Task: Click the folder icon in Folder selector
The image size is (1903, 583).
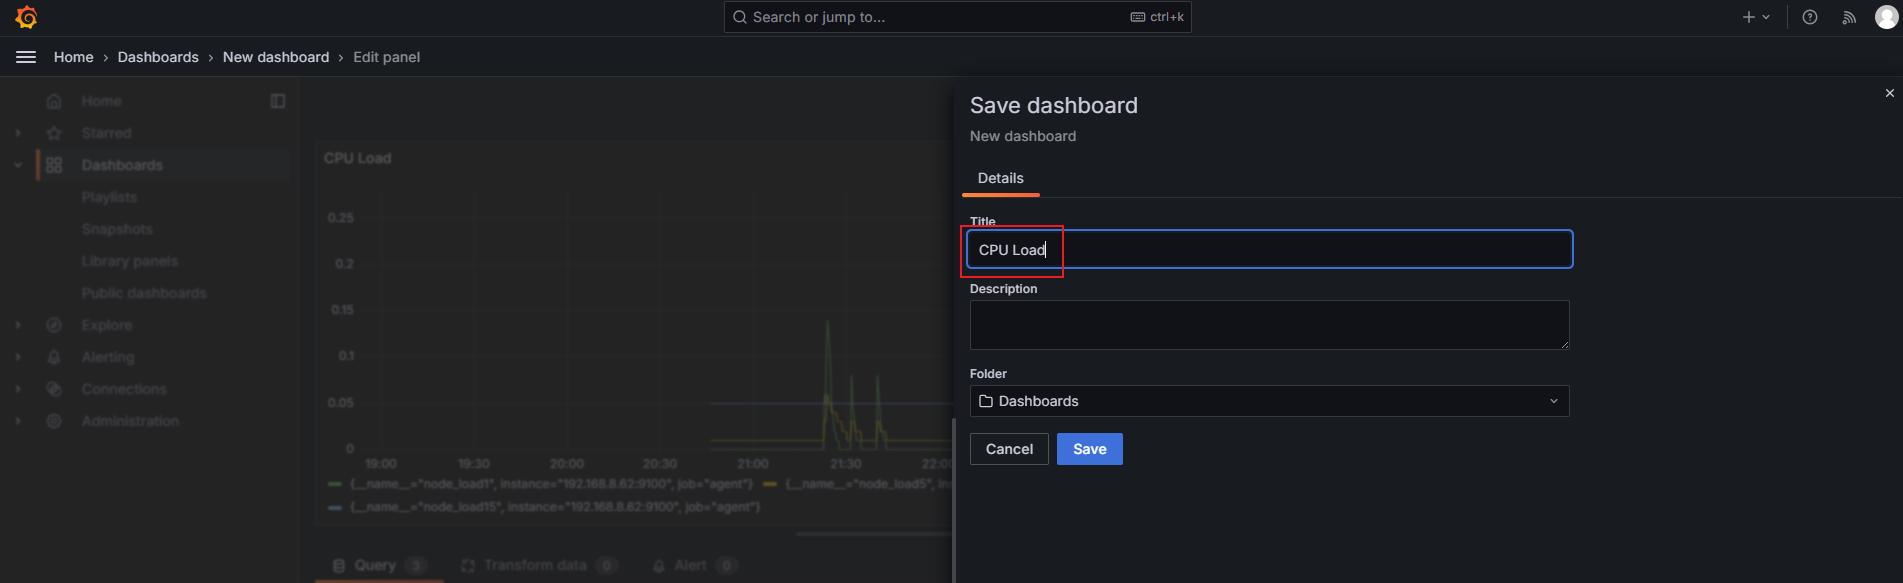Action: 986,401
